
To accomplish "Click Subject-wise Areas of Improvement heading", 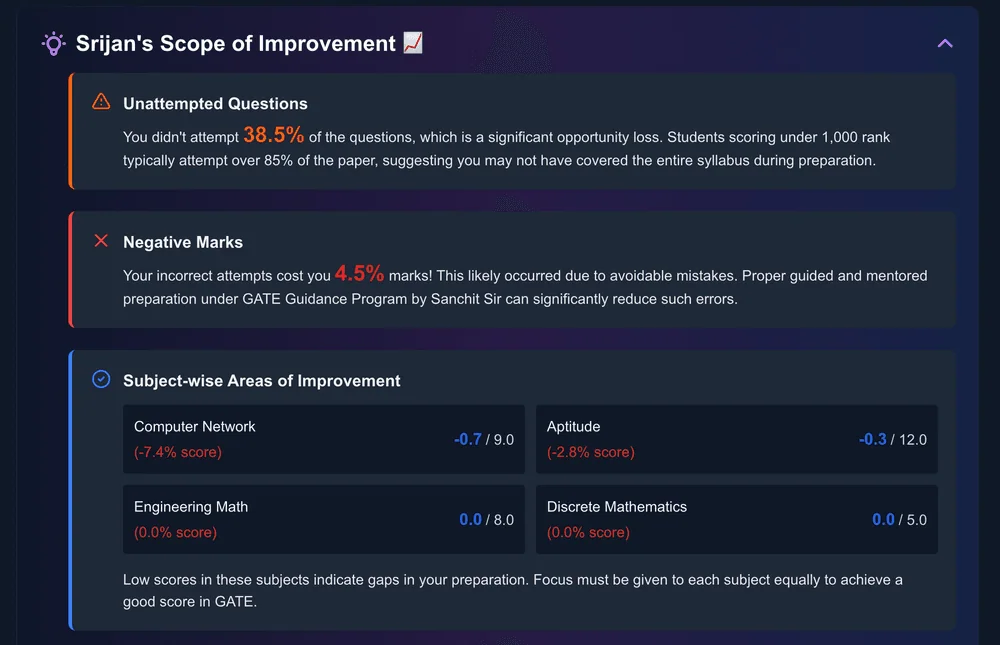I will 261,381.
